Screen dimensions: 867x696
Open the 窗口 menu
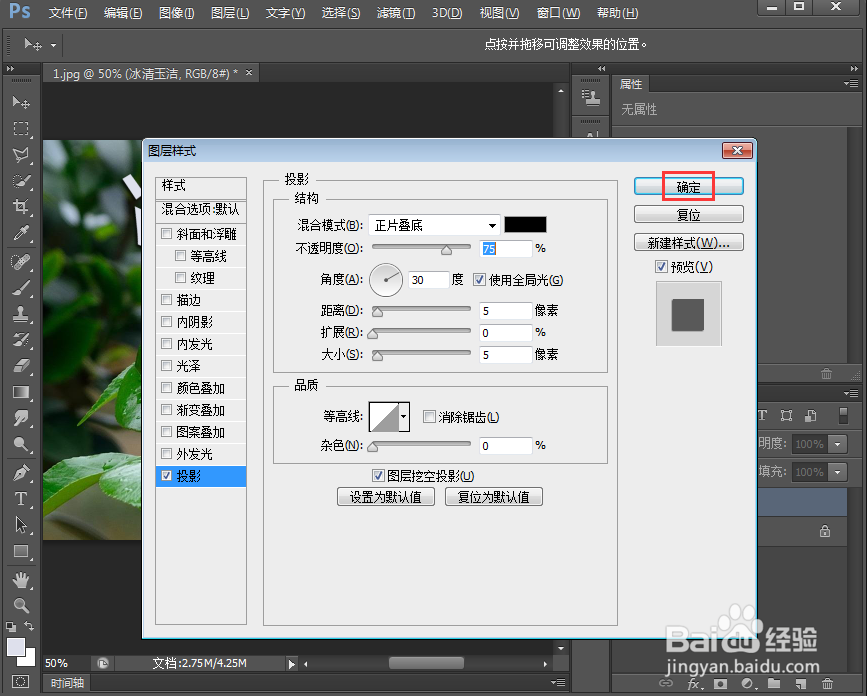tap(558, 13)
